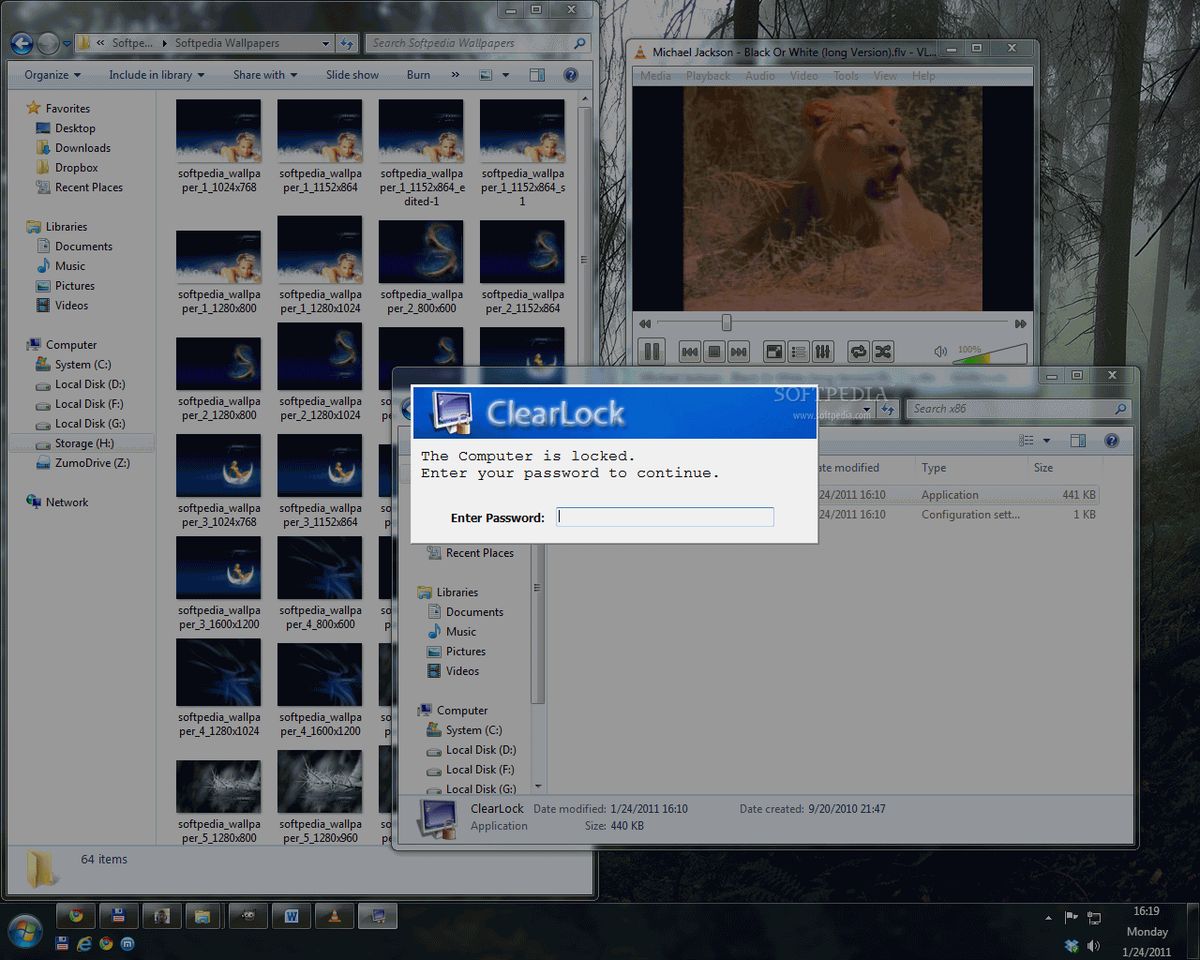Show VLC extended settings equalizer icon
The width and height of the screenshot is (1200, 960).
tap(823, 351)
